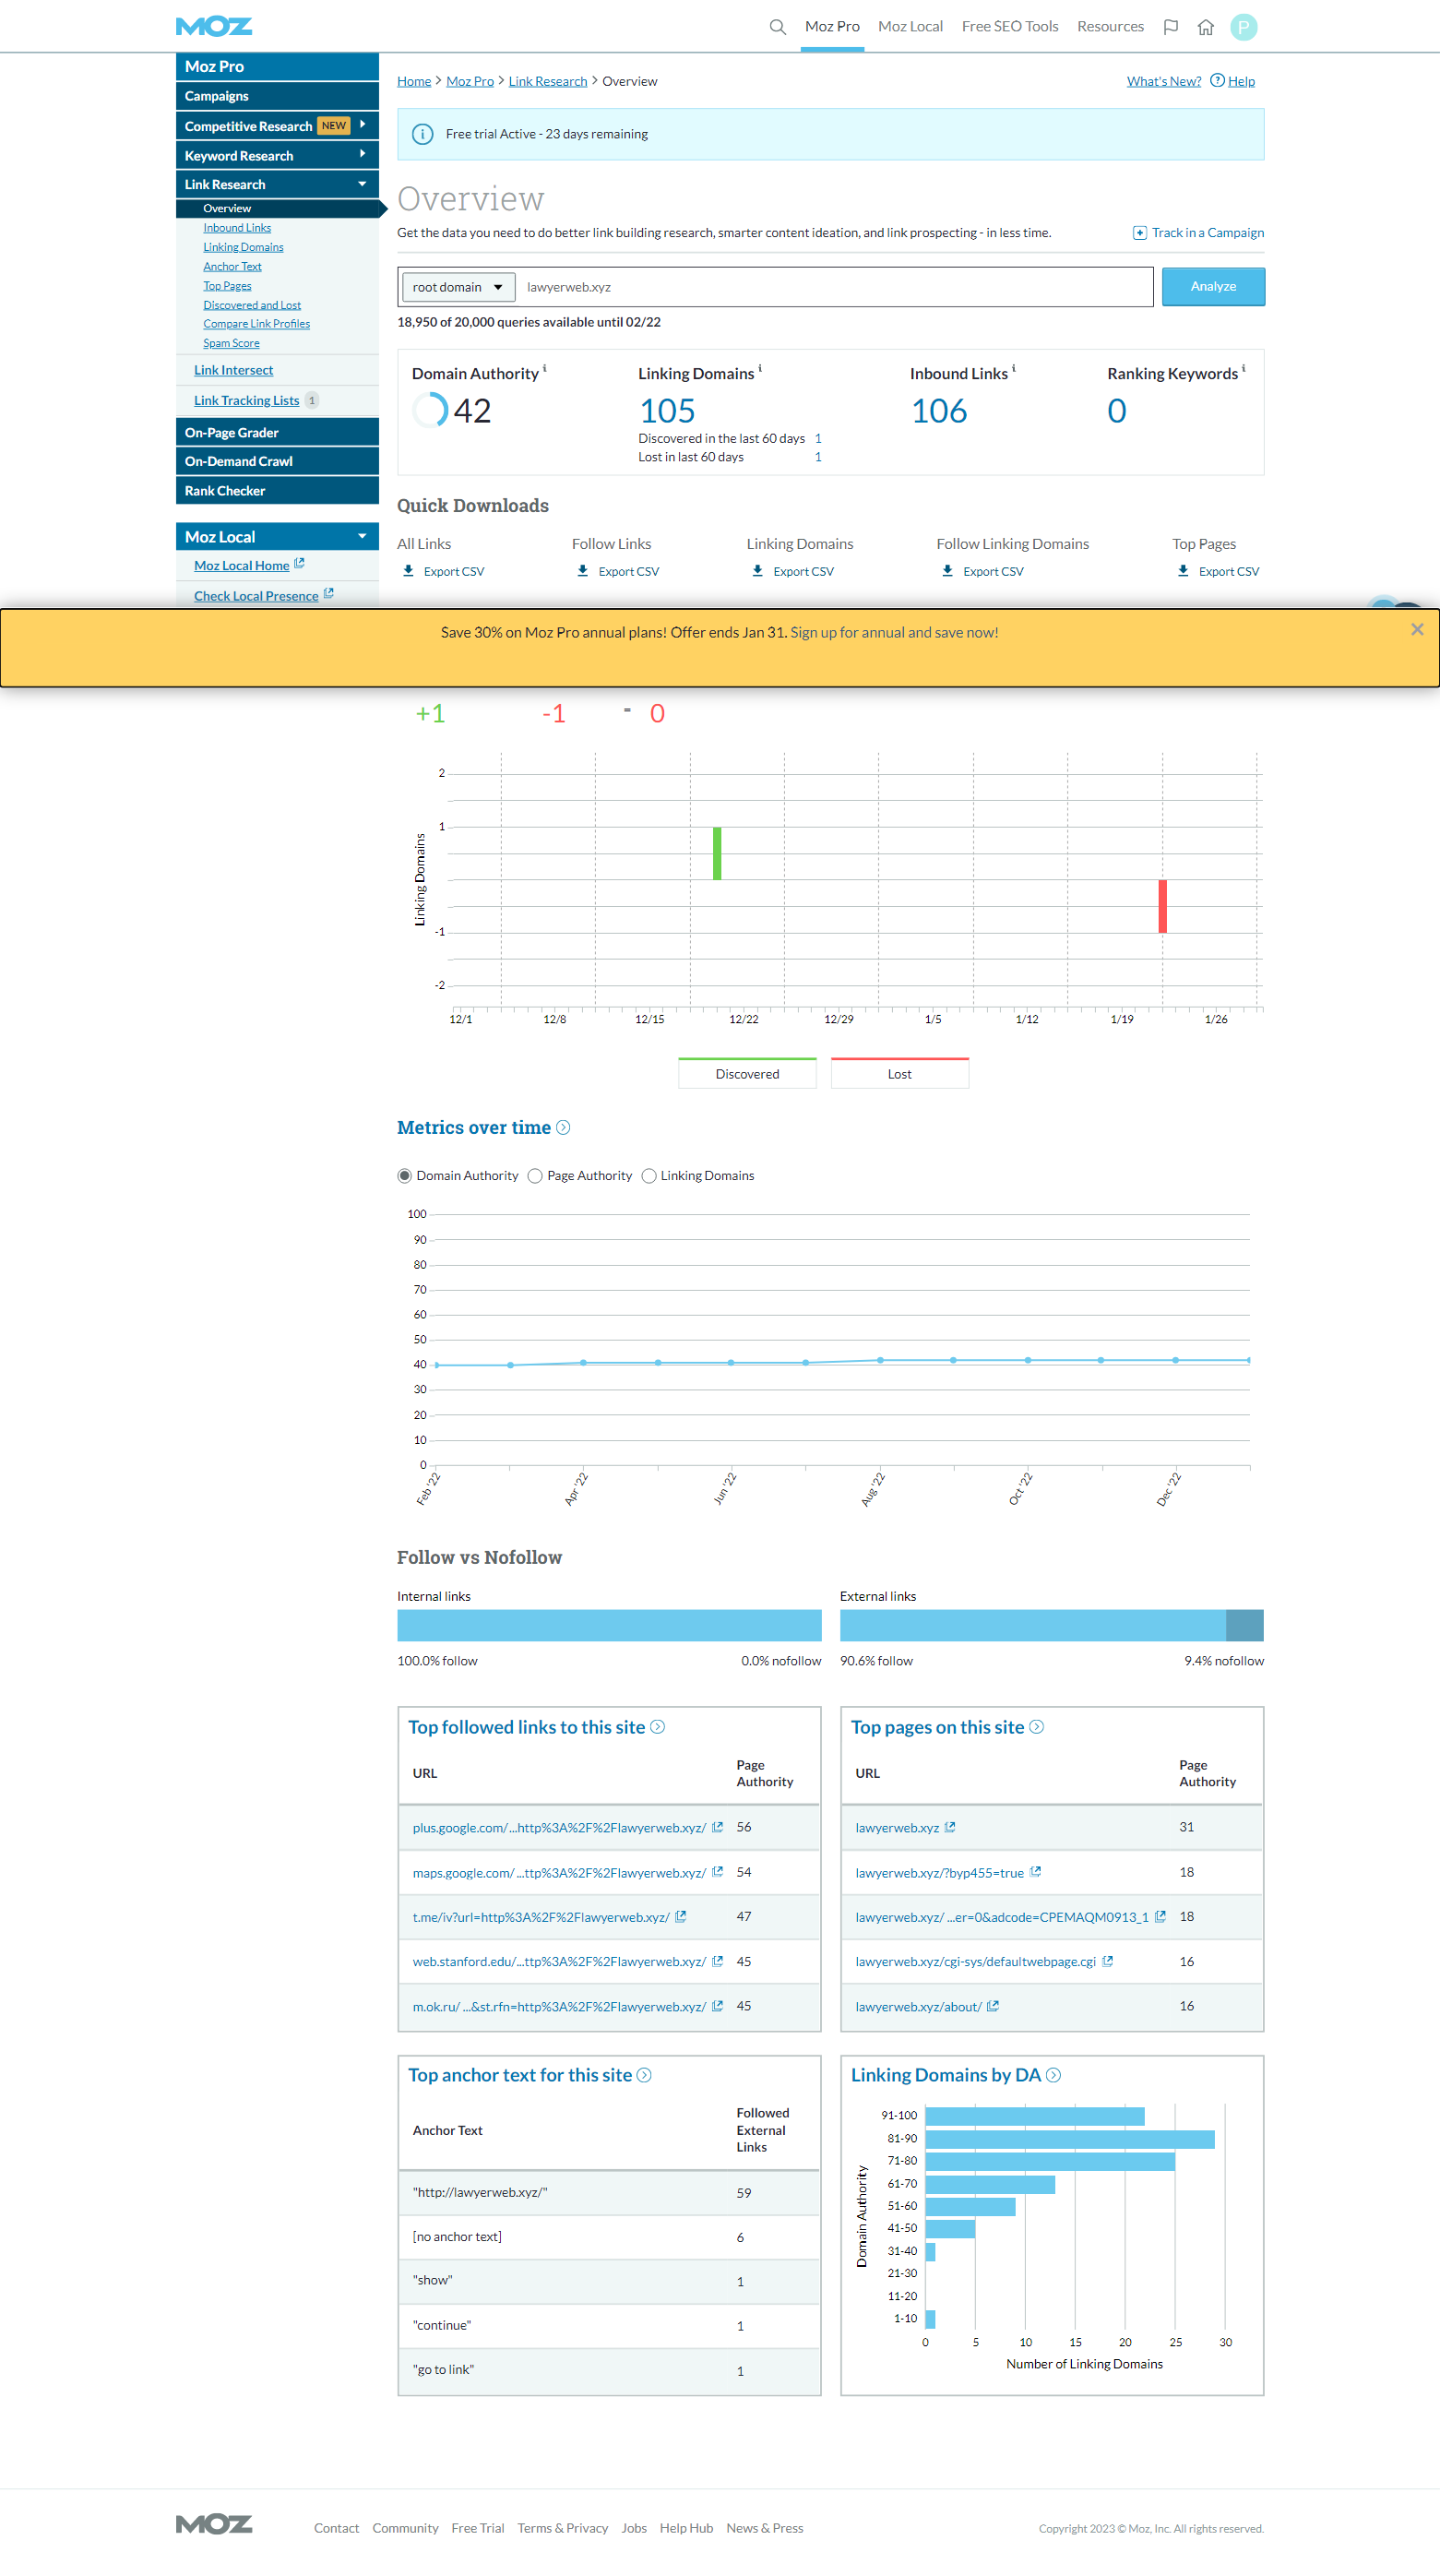Collapse Link Research sidebar section

(277, 184)
